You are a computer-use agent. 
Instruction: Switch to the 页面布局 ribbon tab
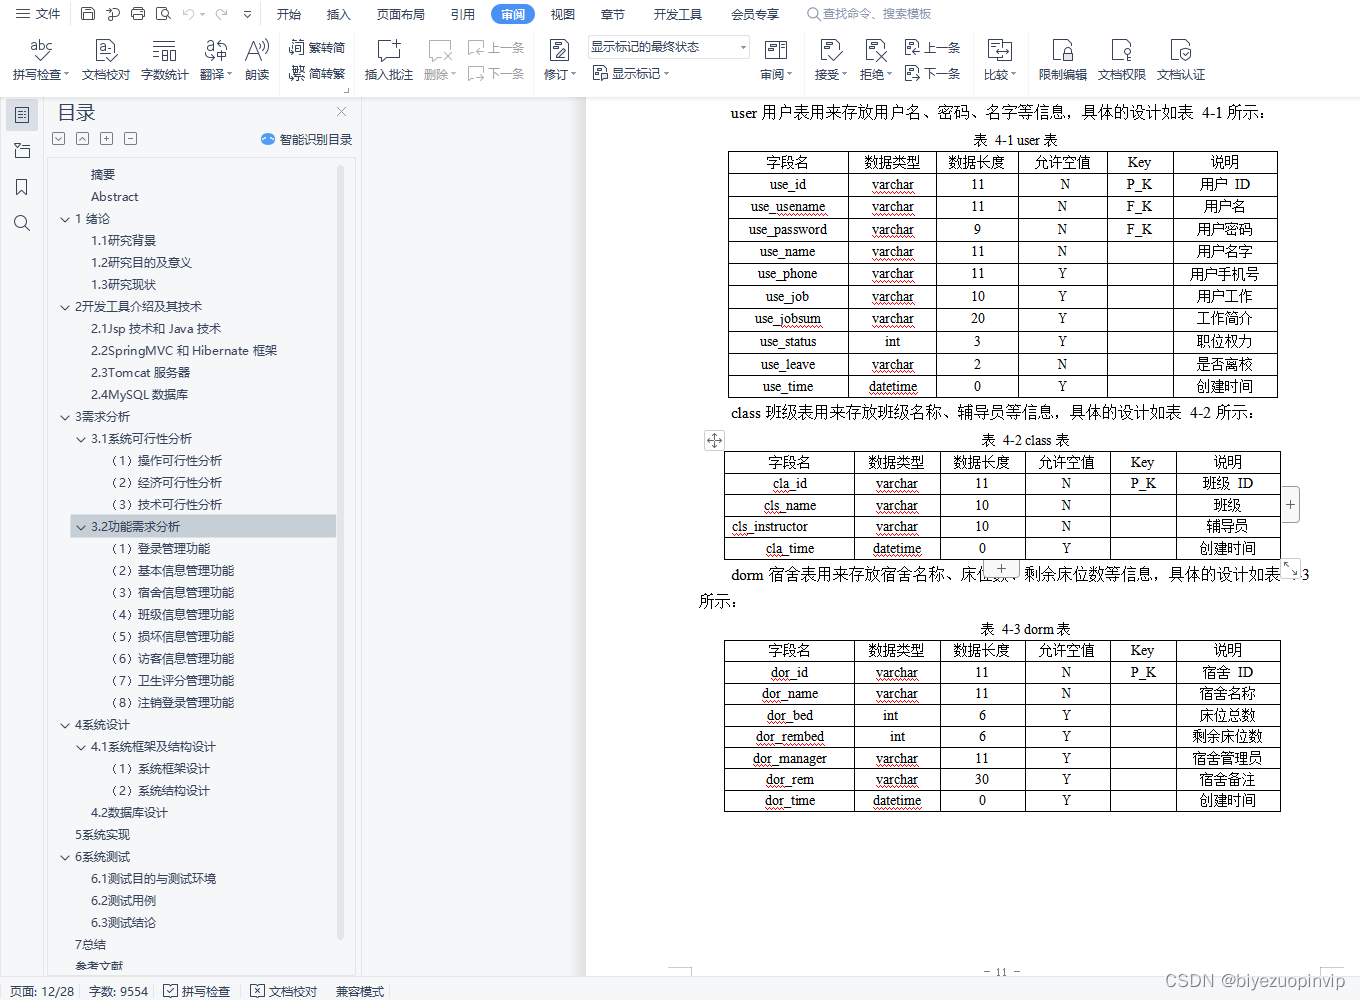[x=400, y=14]
